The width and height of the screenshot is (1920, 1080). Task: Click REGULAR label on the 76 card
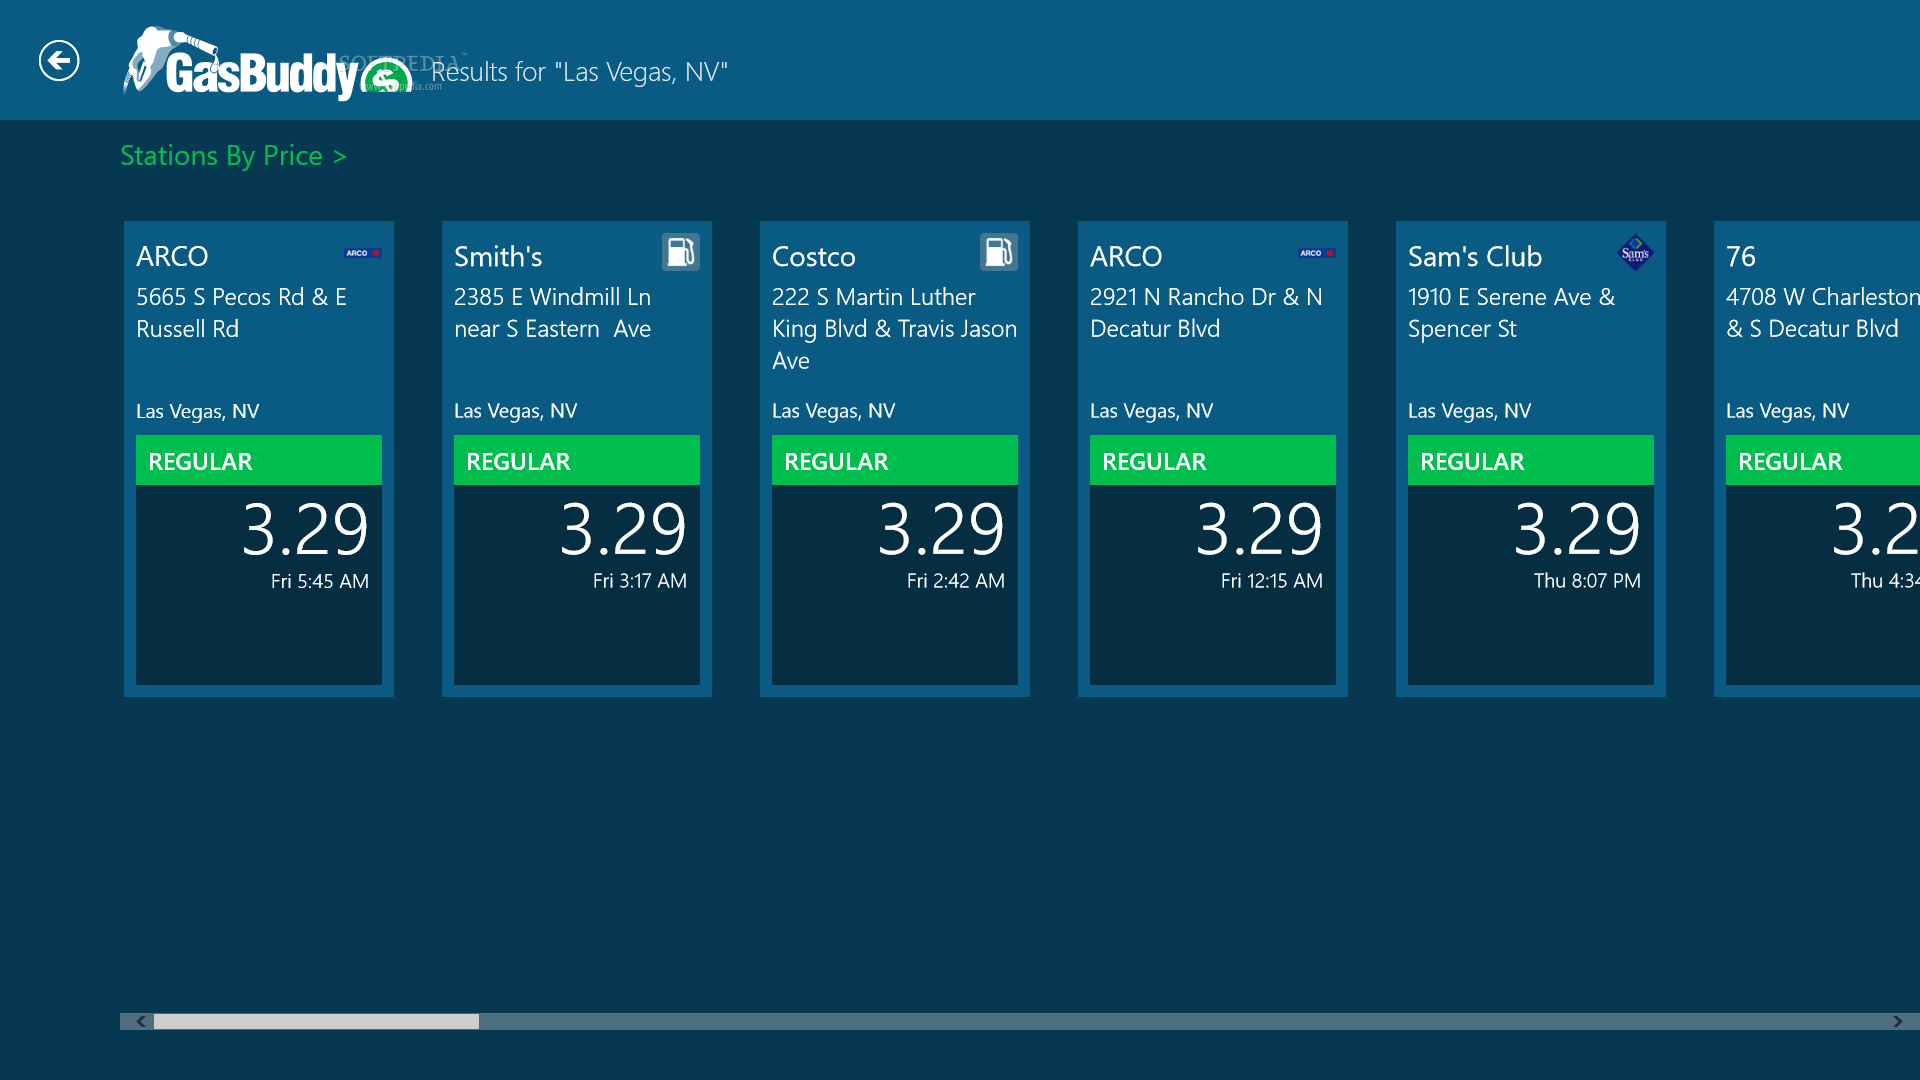click(1790, 461)
